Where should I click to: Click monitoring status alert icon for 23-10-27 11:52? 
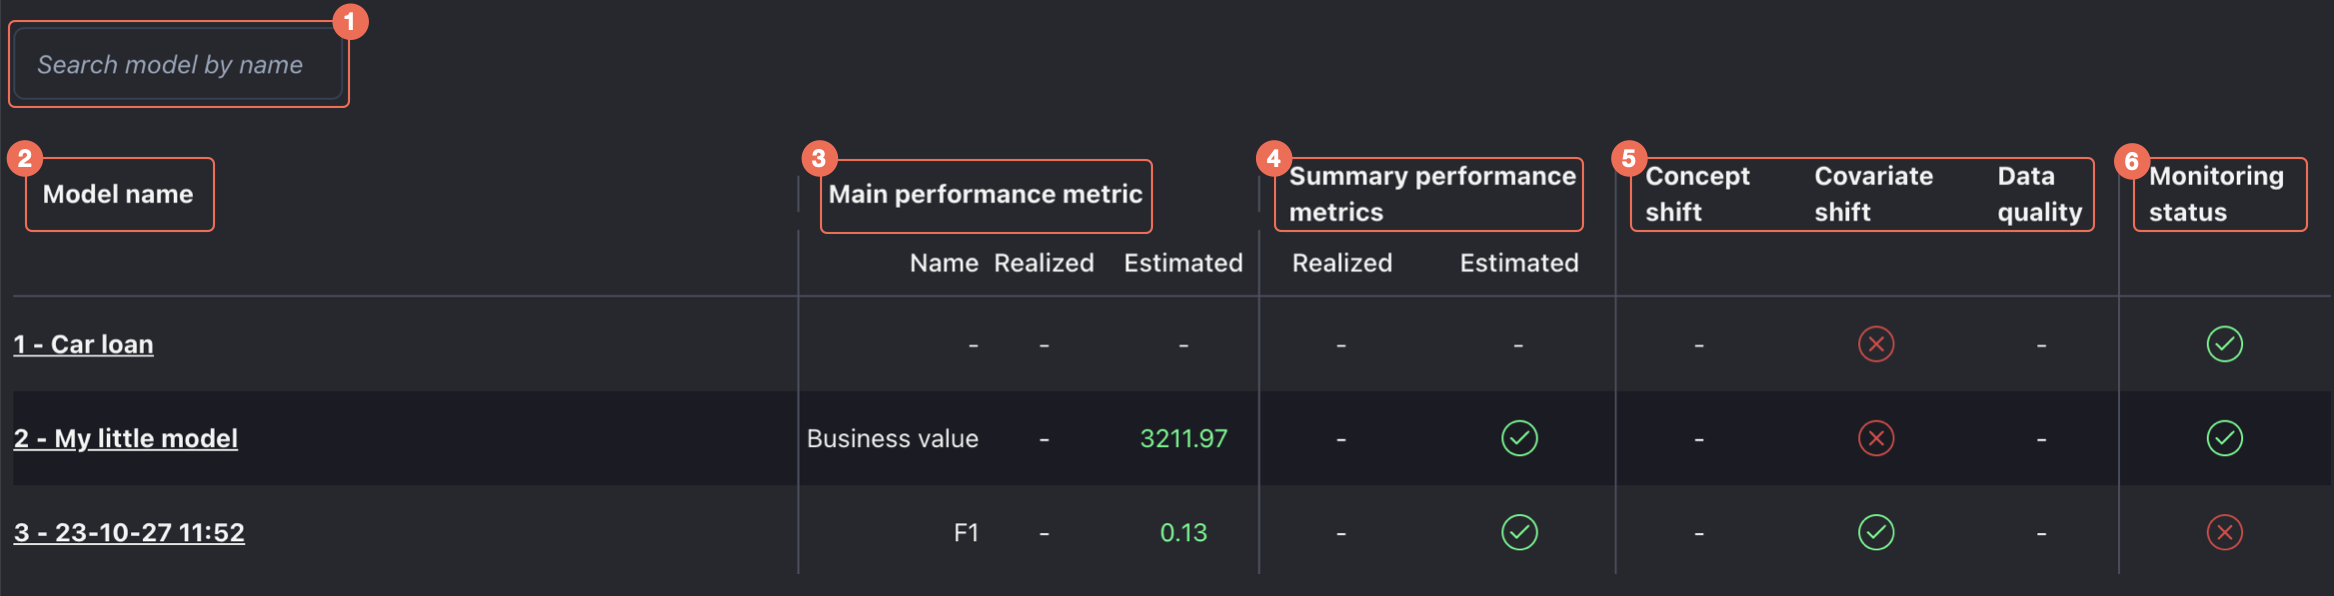2224,532
